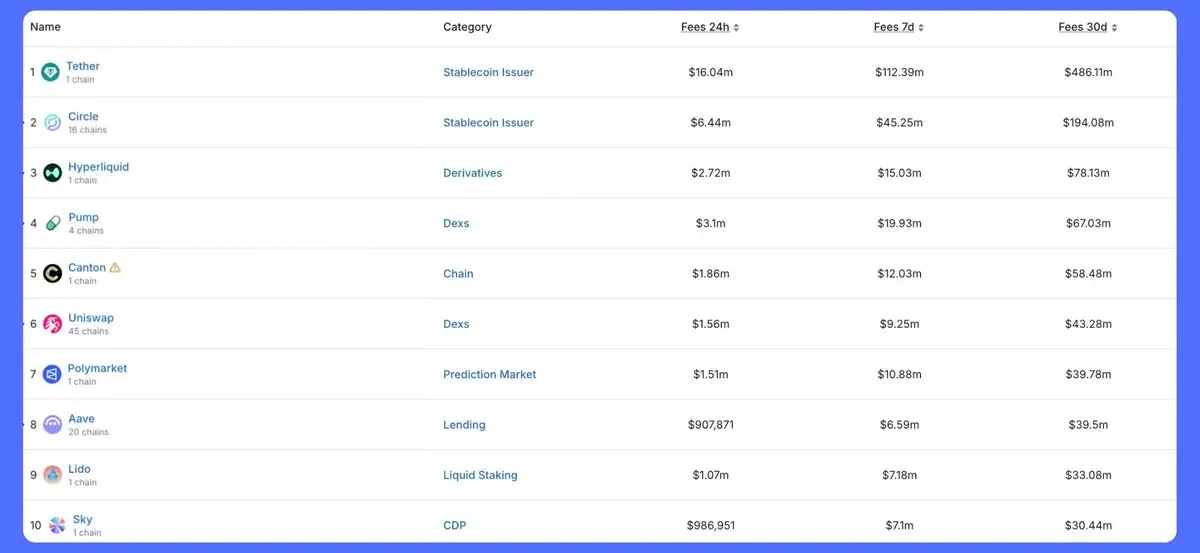The width and height of the screenshot is (1200, 553).
Task: Open the Stablecoin Issuer category for Circle
Action: [x=488, y=123]
